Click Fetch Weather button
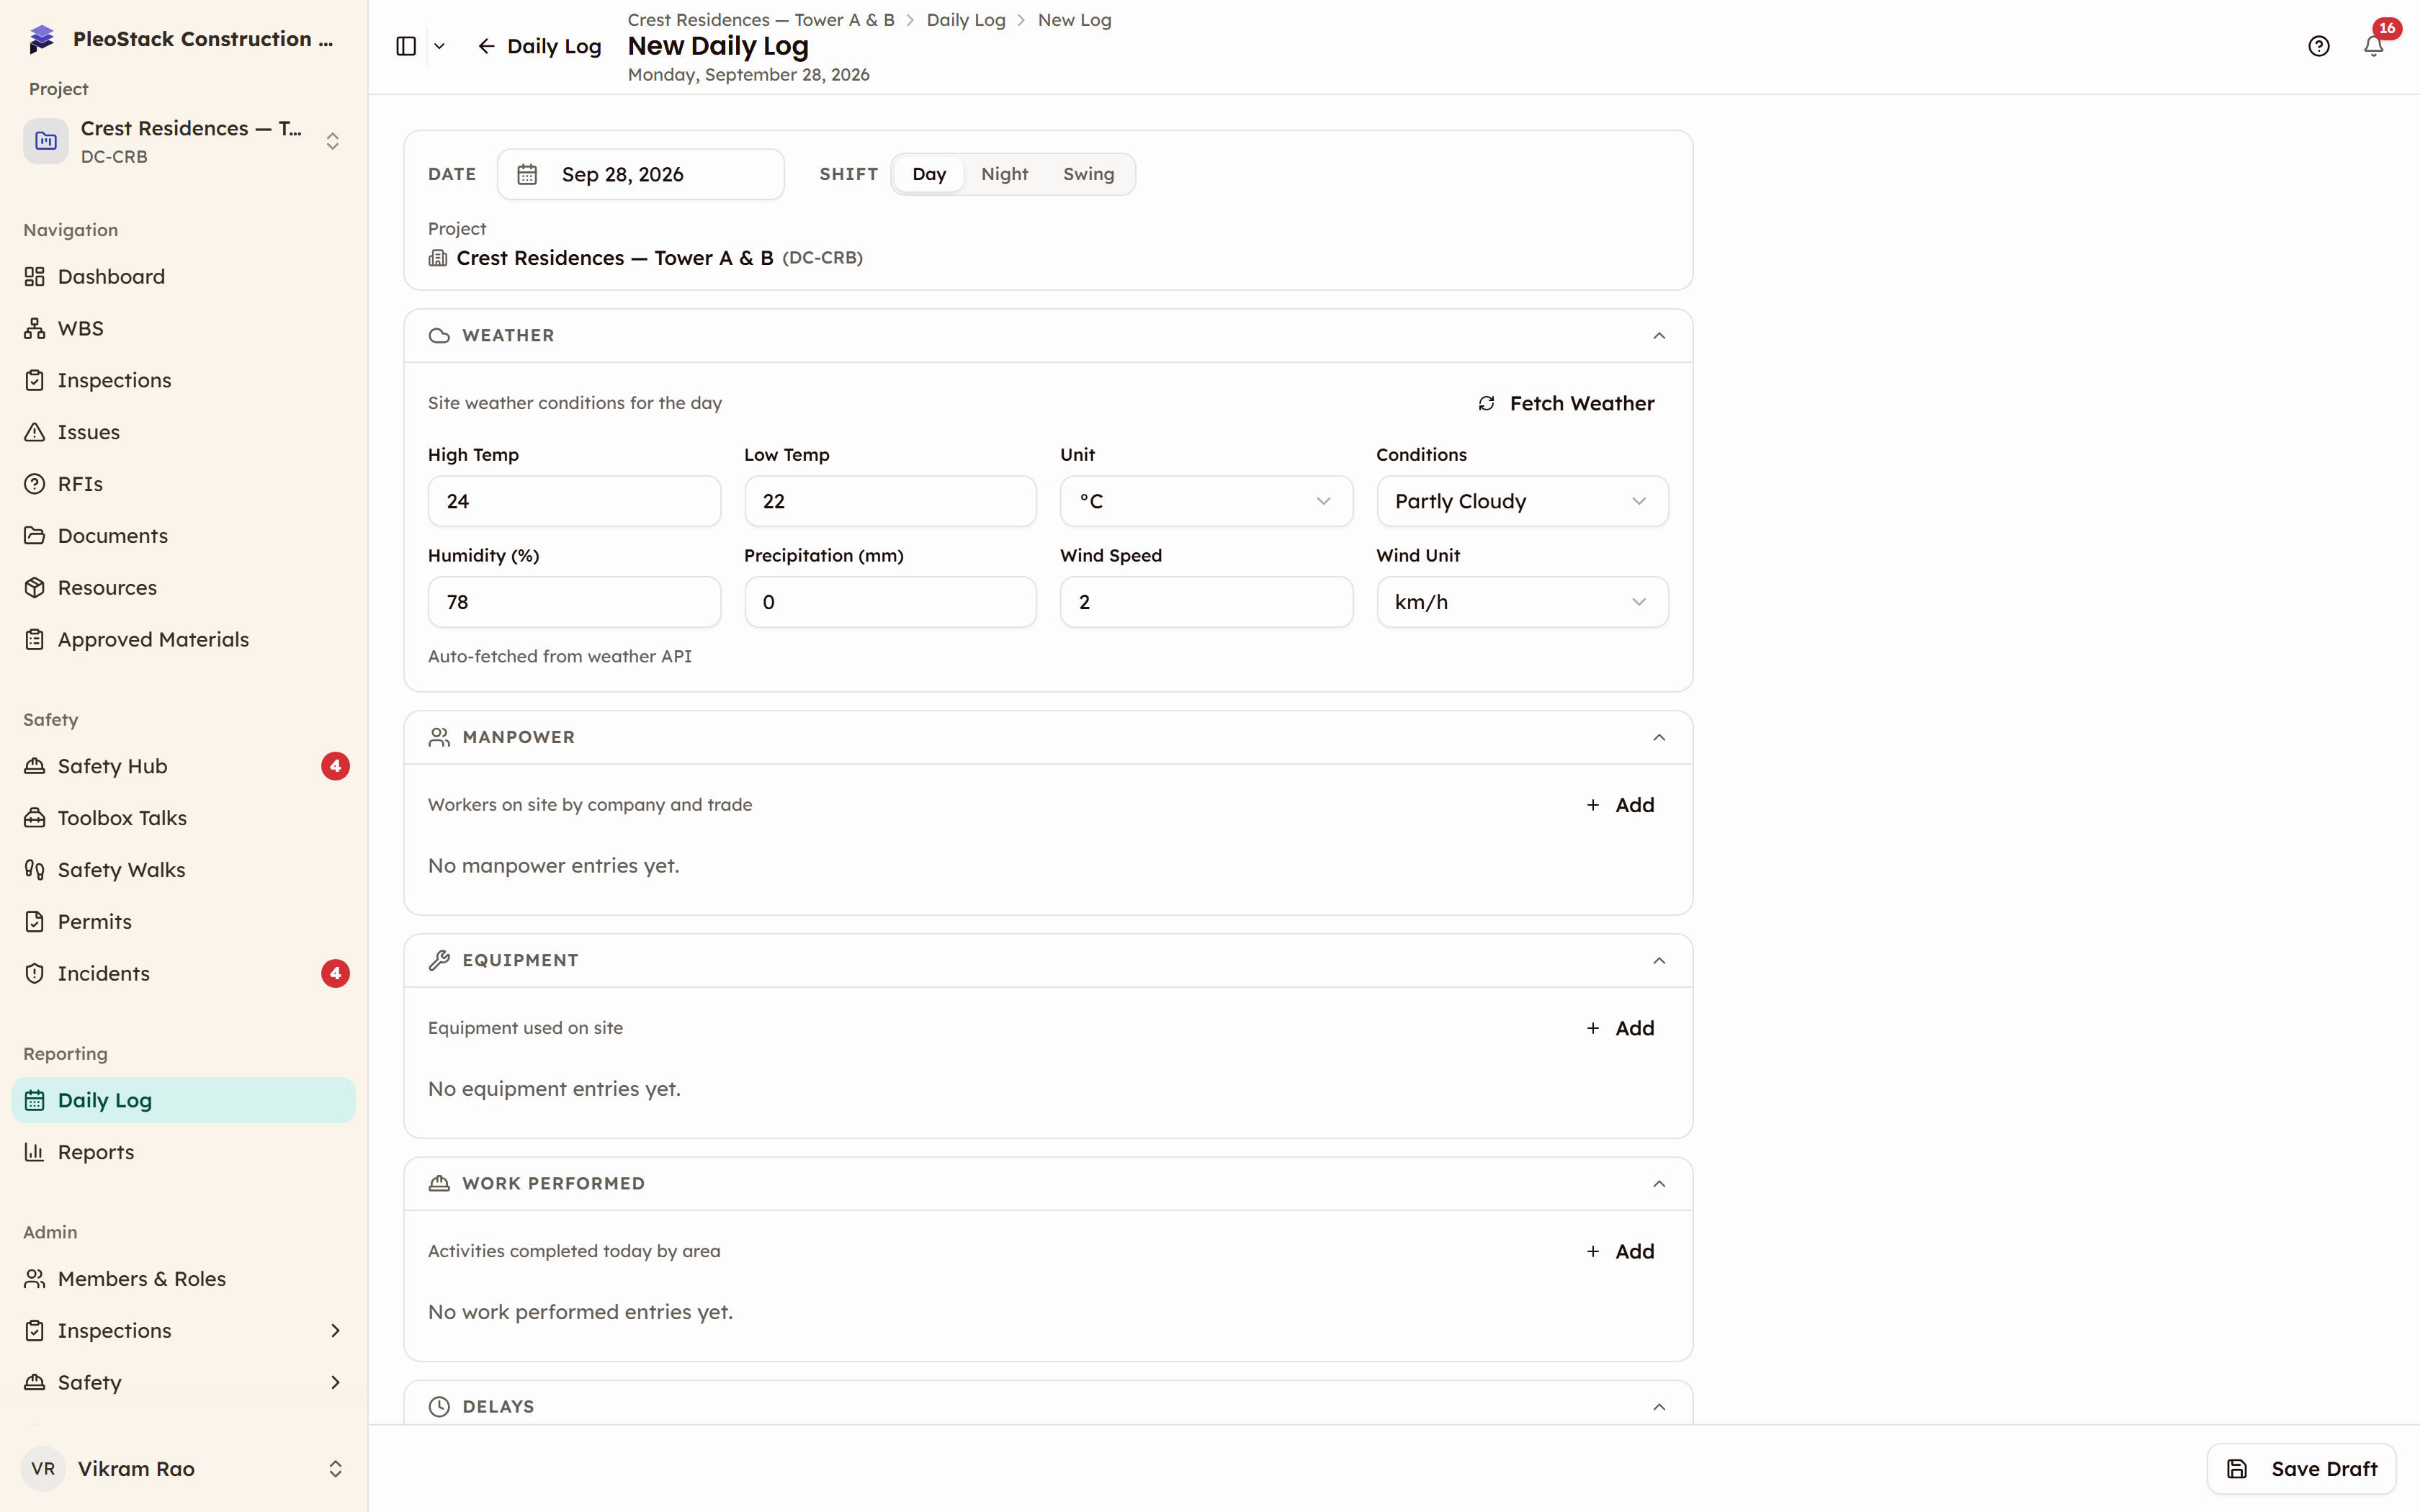 1566,403
